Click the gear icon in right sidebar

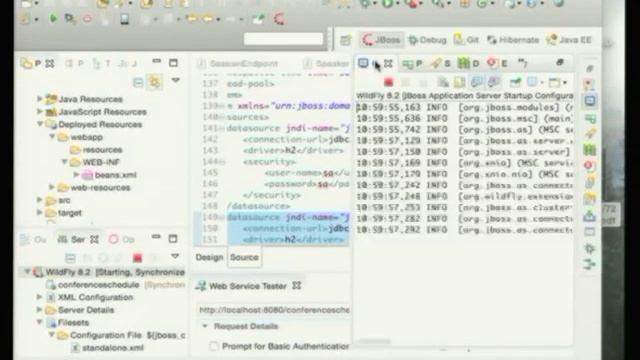tap(589, 248)
